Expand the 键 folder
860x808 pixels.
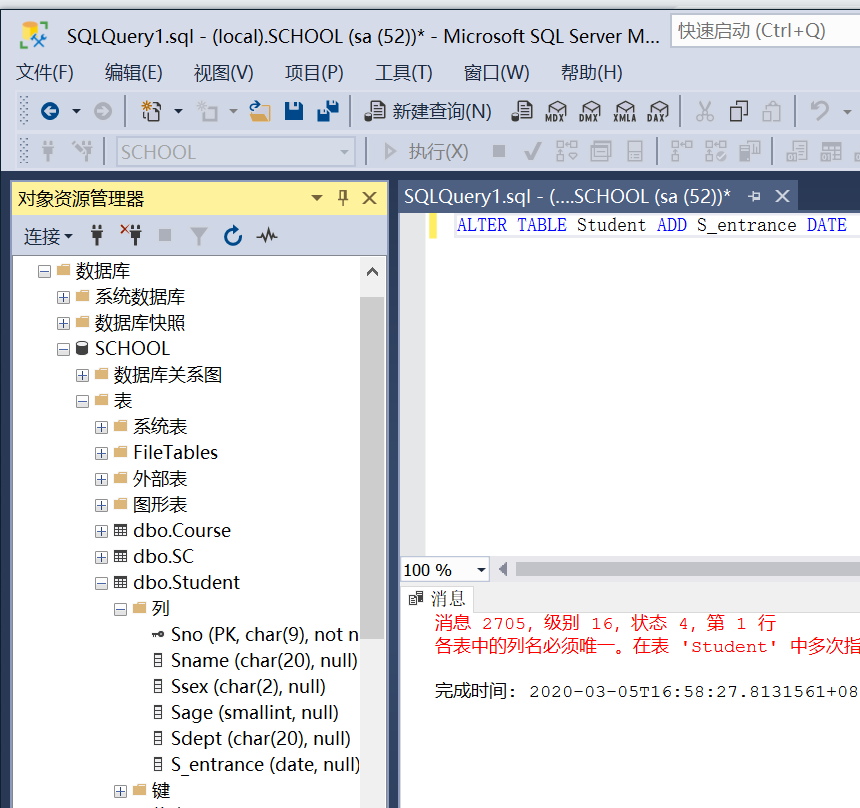[120, 791]
